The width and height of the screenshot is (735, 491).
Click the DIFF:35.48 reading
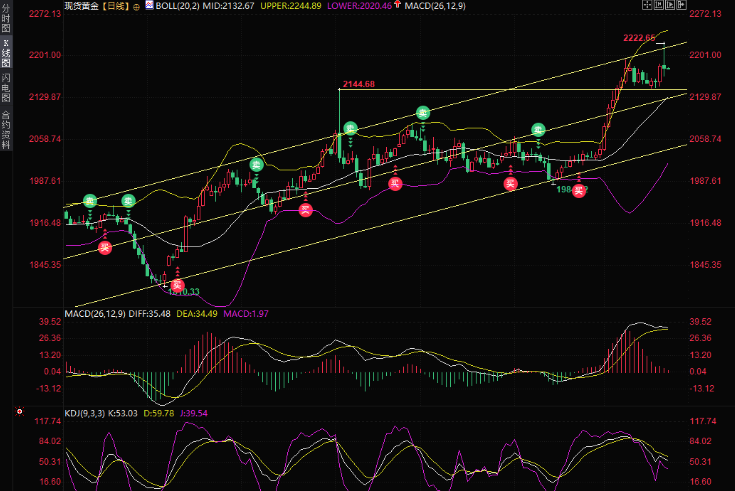coord(149,314)
